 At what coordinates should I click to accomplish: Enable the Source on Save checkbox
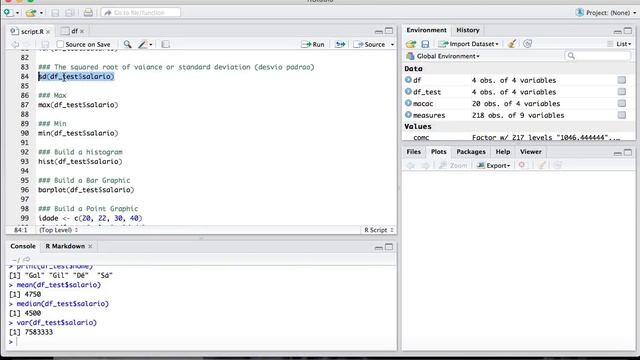(60, 44)
